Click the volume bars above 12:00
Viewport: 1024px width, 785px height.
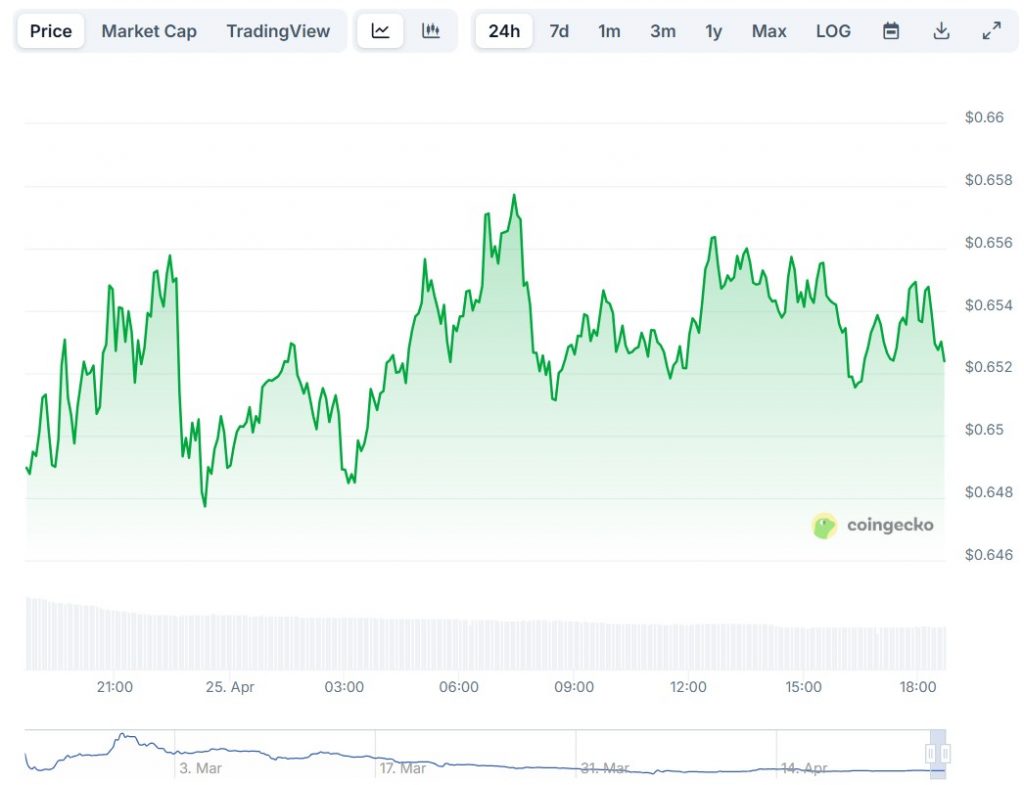pyautogui.click(x=688, y=647)
